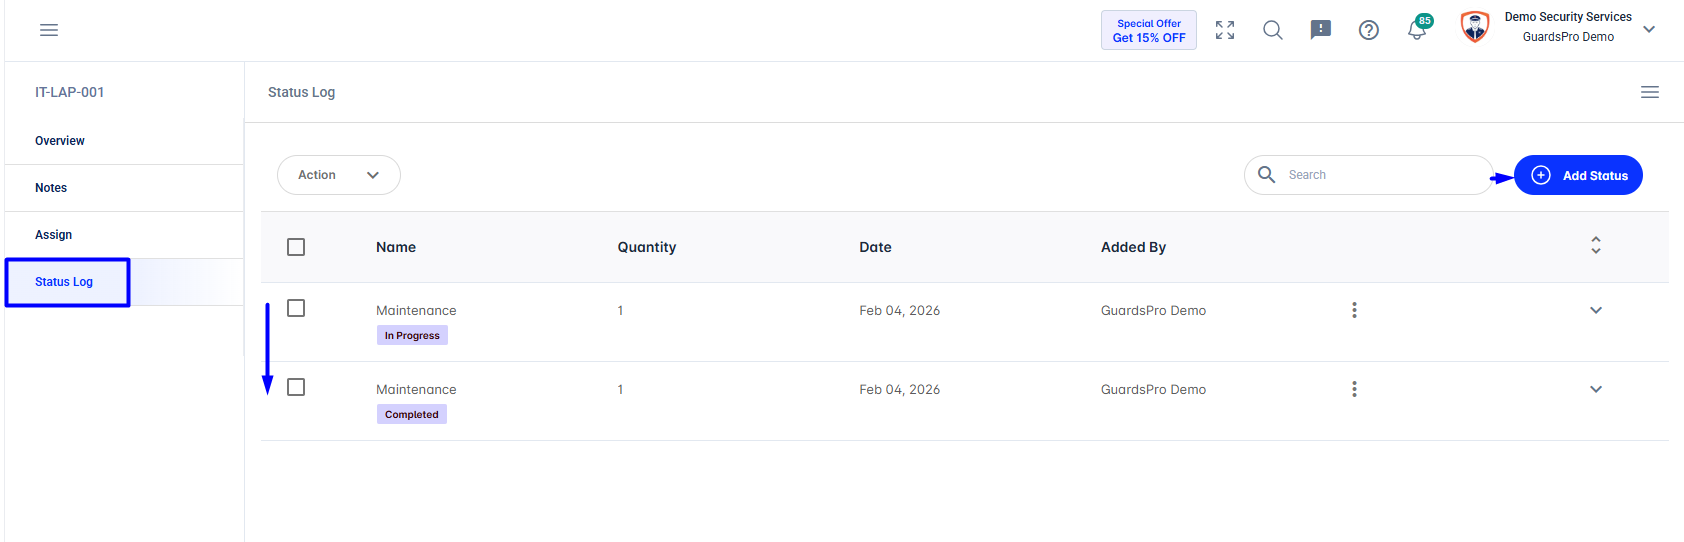
Task: Expand the Completed row details
Action: (x=1596, y=389)
